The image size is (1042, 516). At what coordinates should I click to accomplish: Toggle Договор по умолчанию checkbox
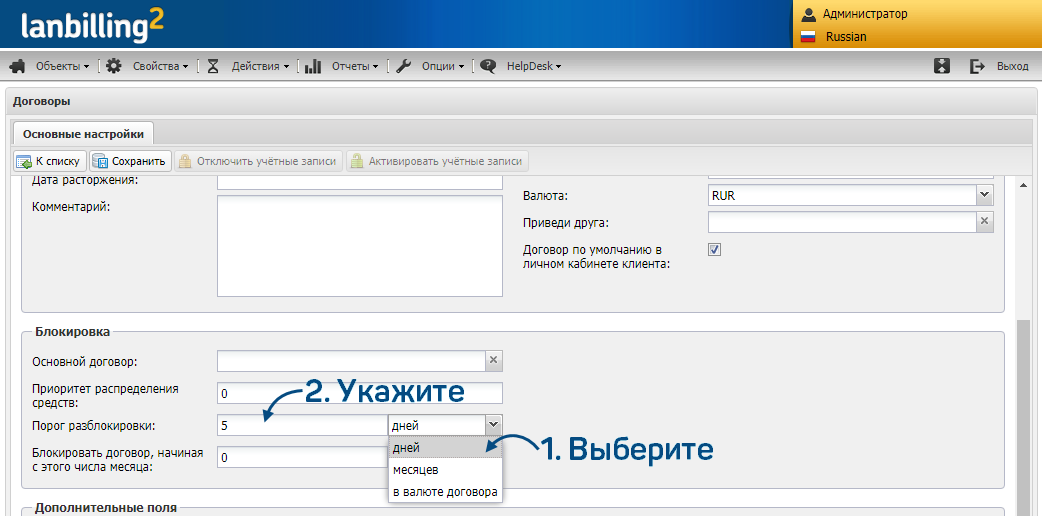pyautogui.click(x=714, y=250)
